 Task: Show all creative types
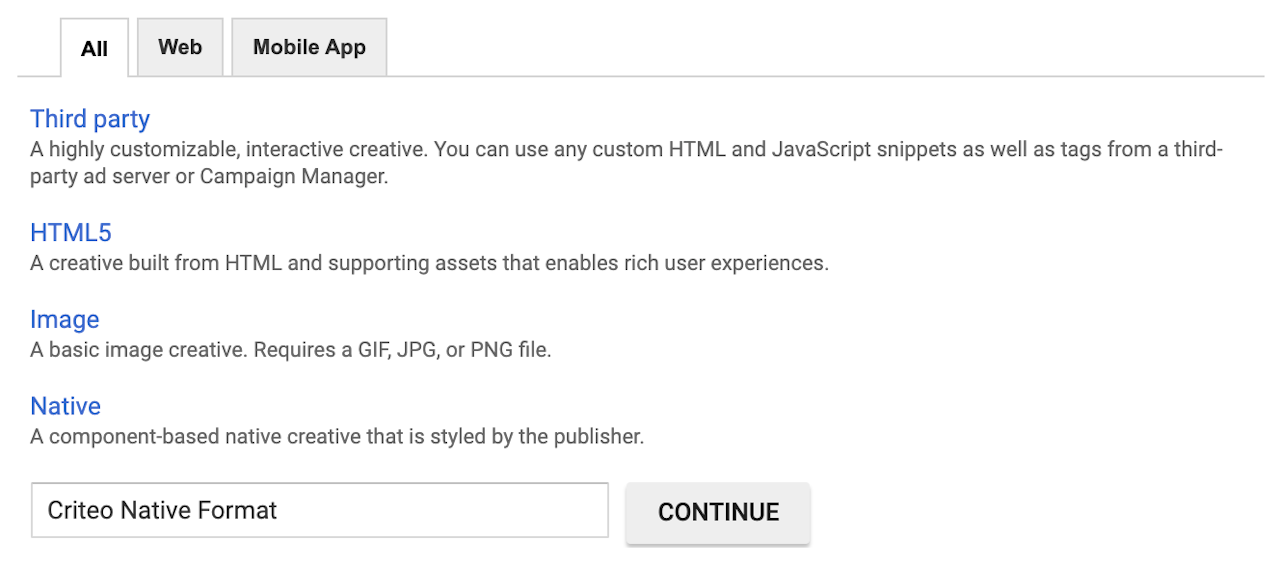(94, 48)
